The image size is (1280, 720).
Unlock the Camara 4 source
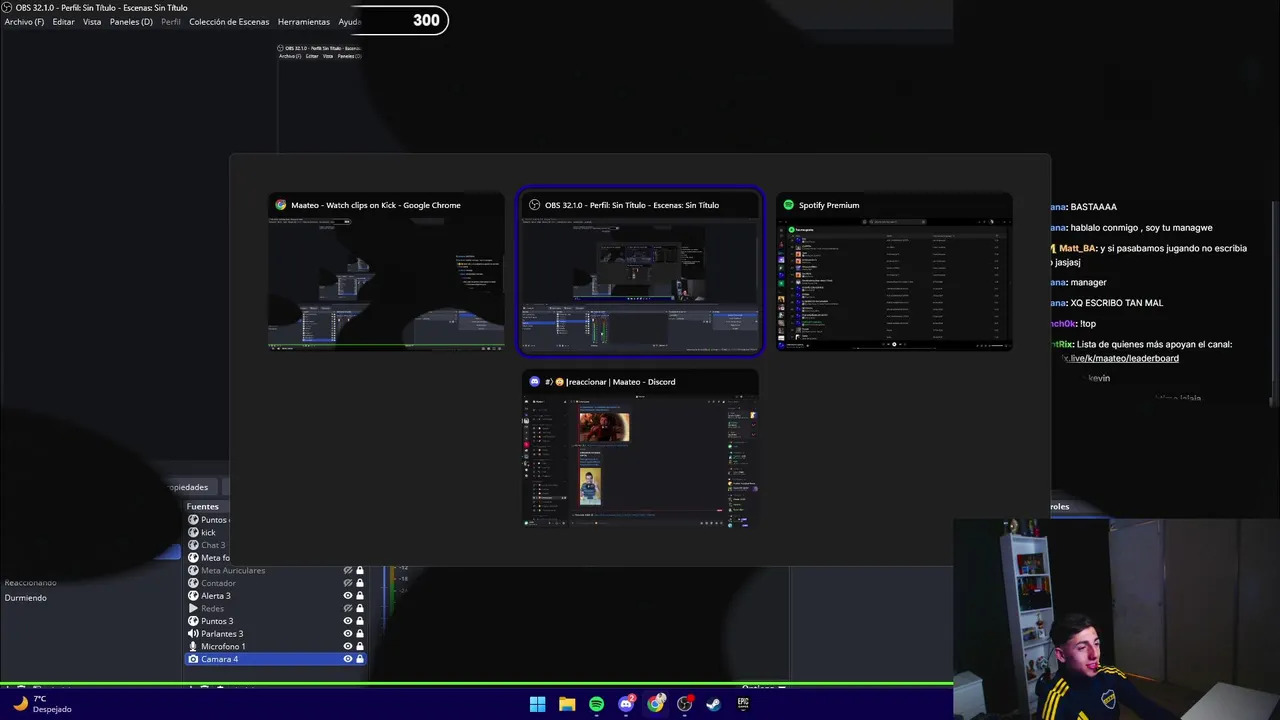click(x=360, y=659)
